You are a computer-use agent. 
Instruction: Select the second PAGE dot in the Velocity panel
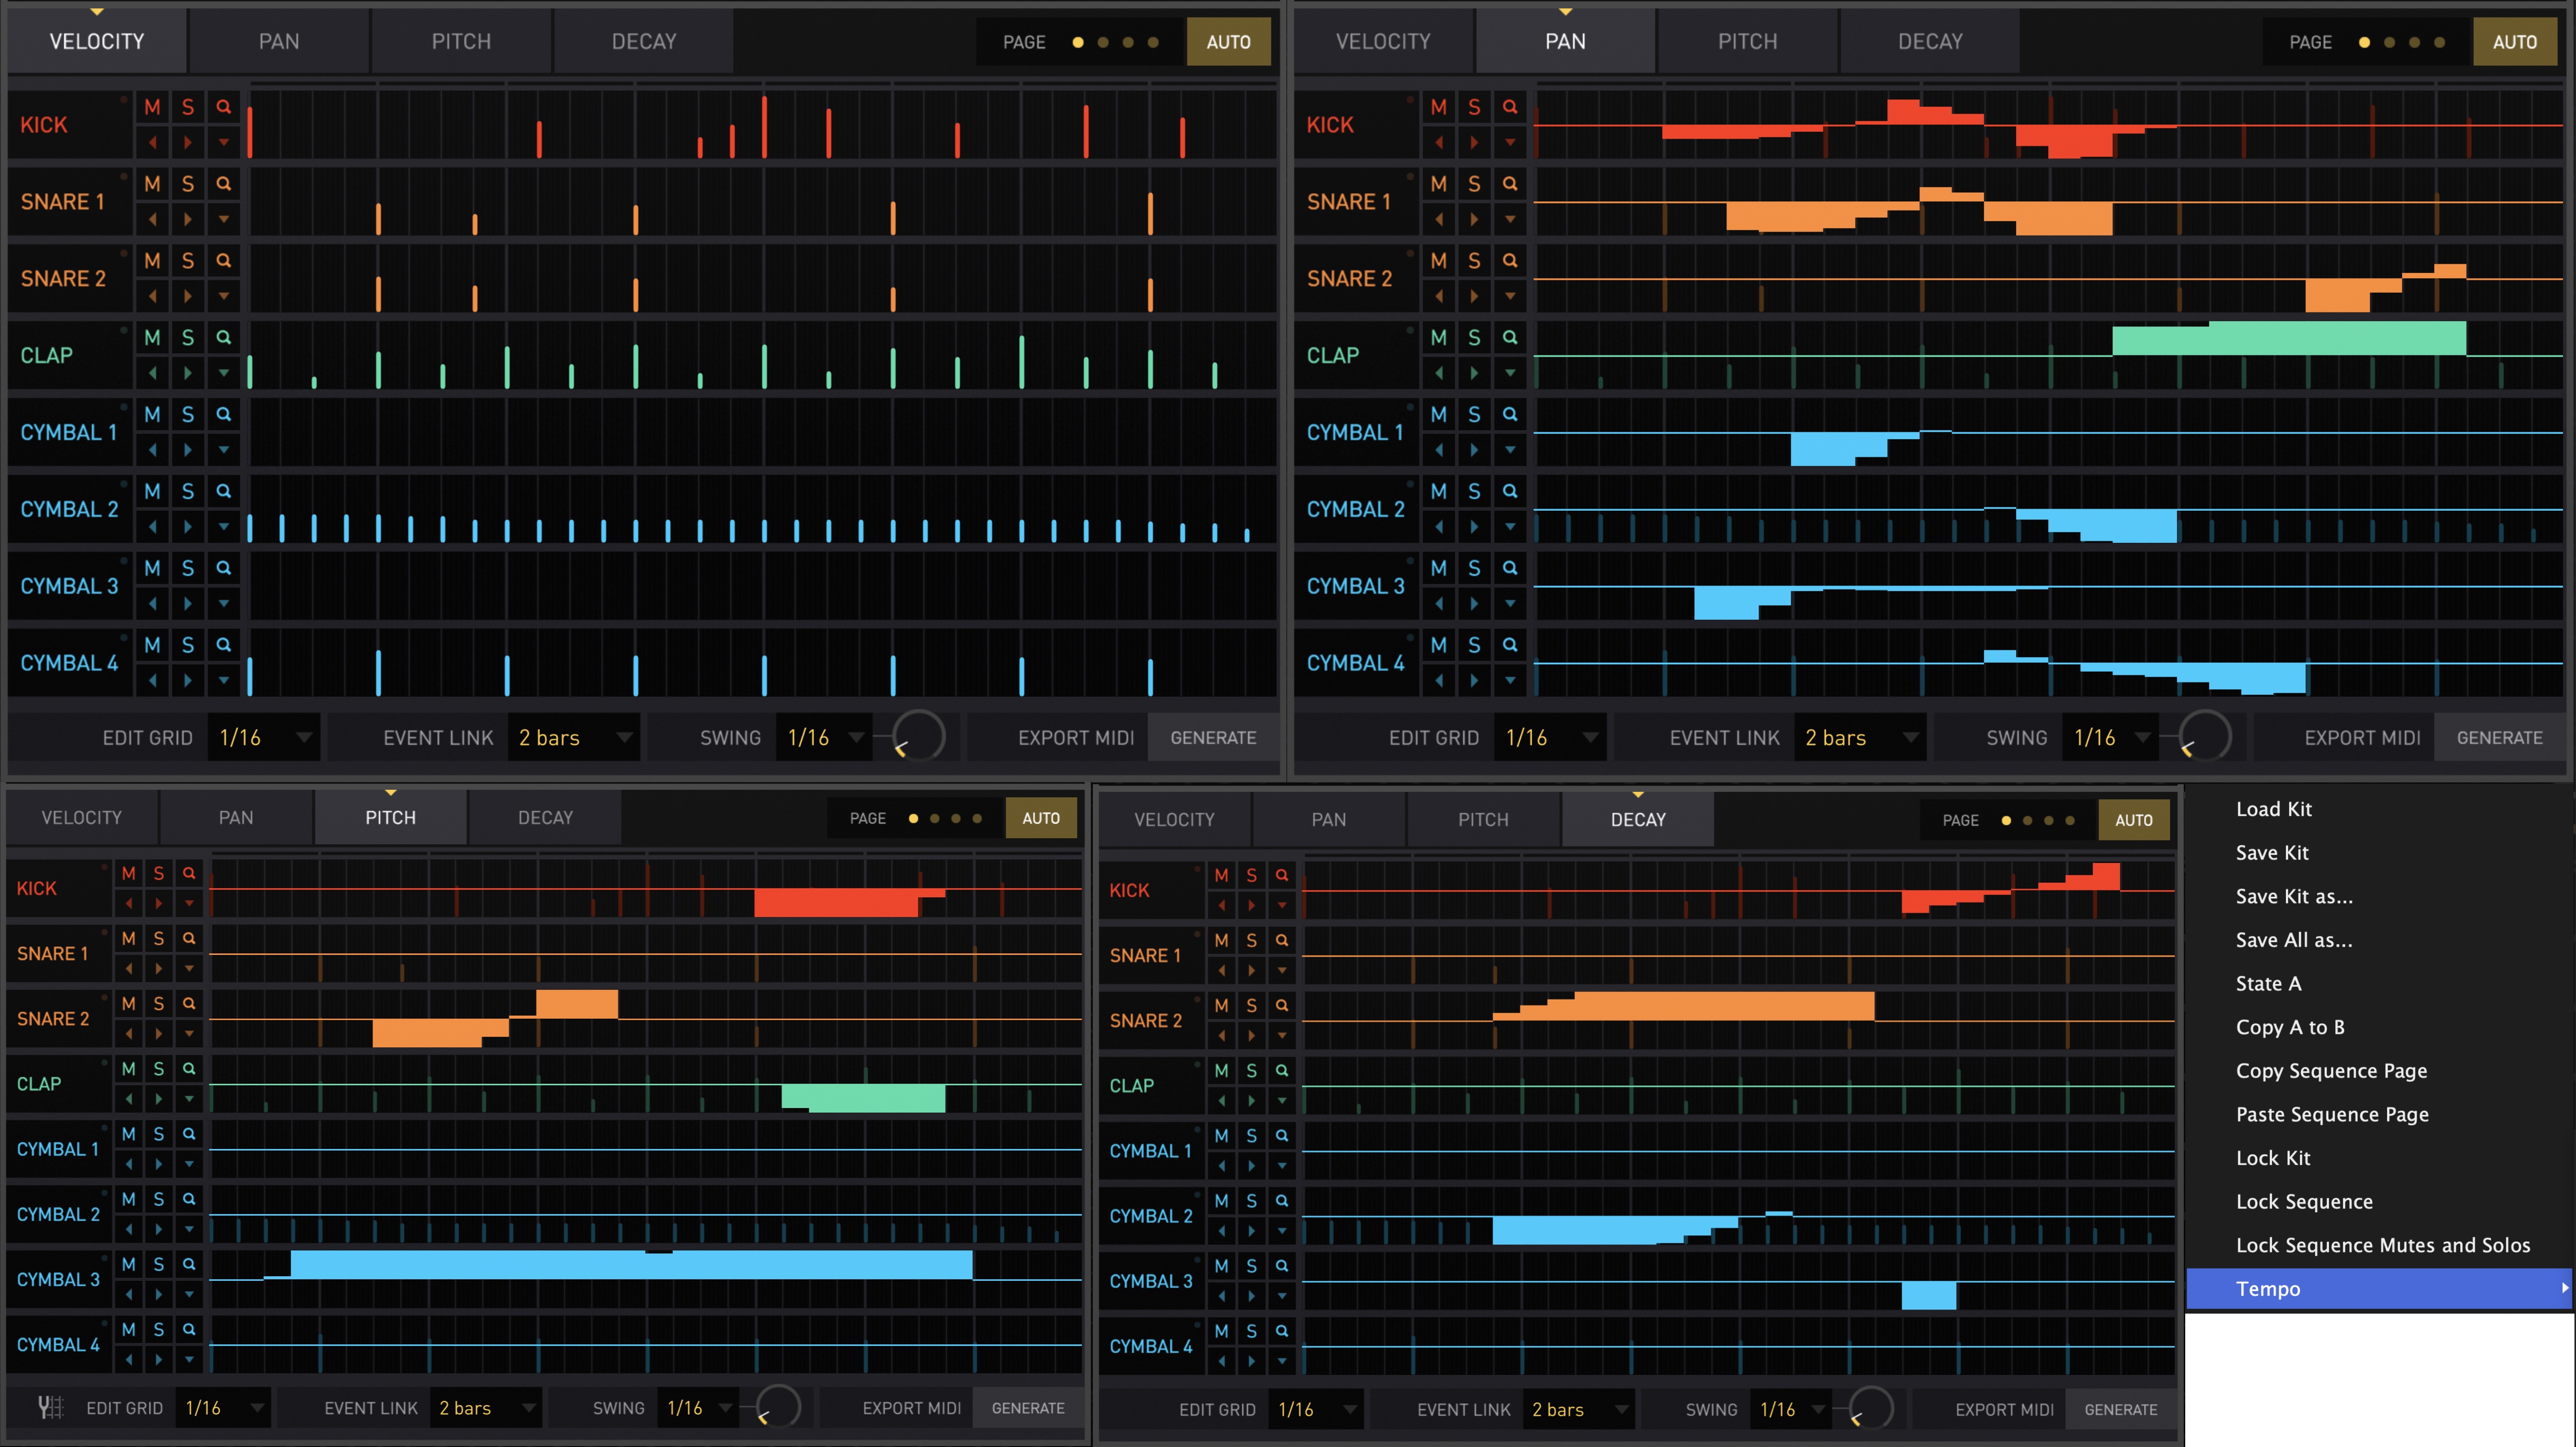tap(1103, 42)
